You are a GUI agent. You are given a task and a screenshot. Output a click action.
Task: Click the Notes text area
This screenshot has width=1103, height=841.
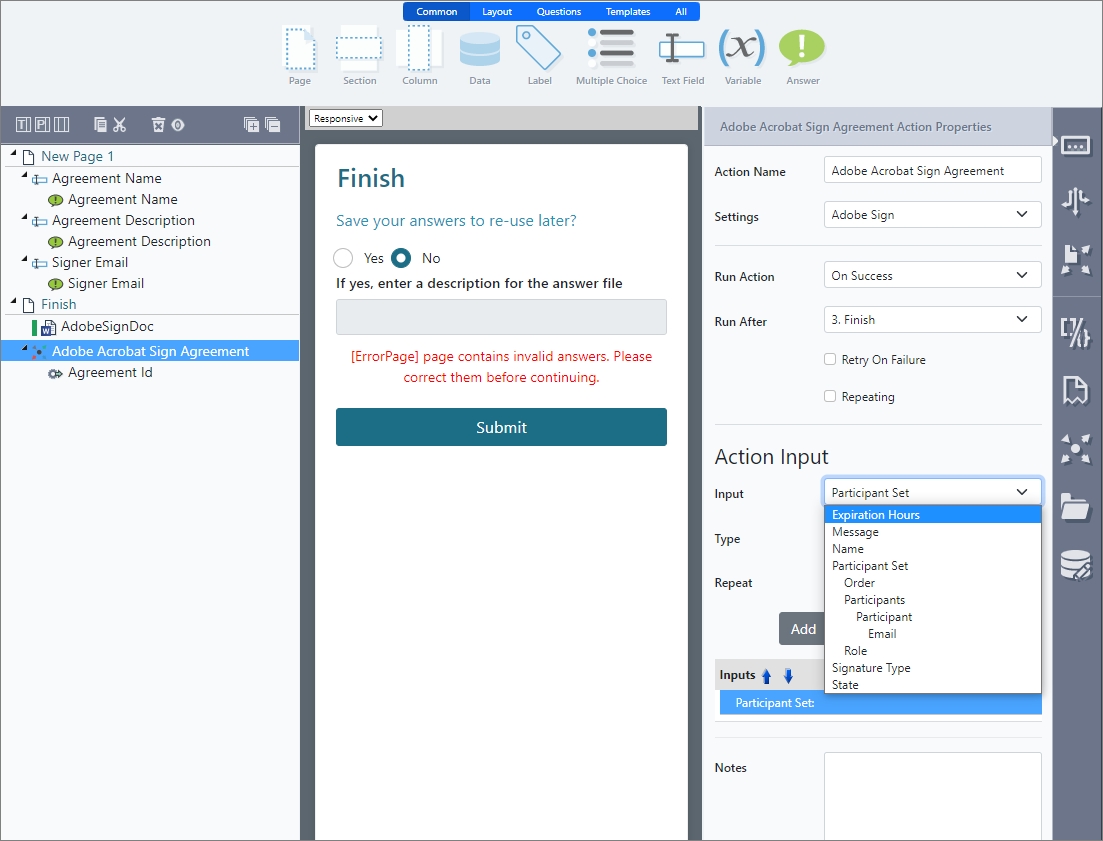coord(932,796)
